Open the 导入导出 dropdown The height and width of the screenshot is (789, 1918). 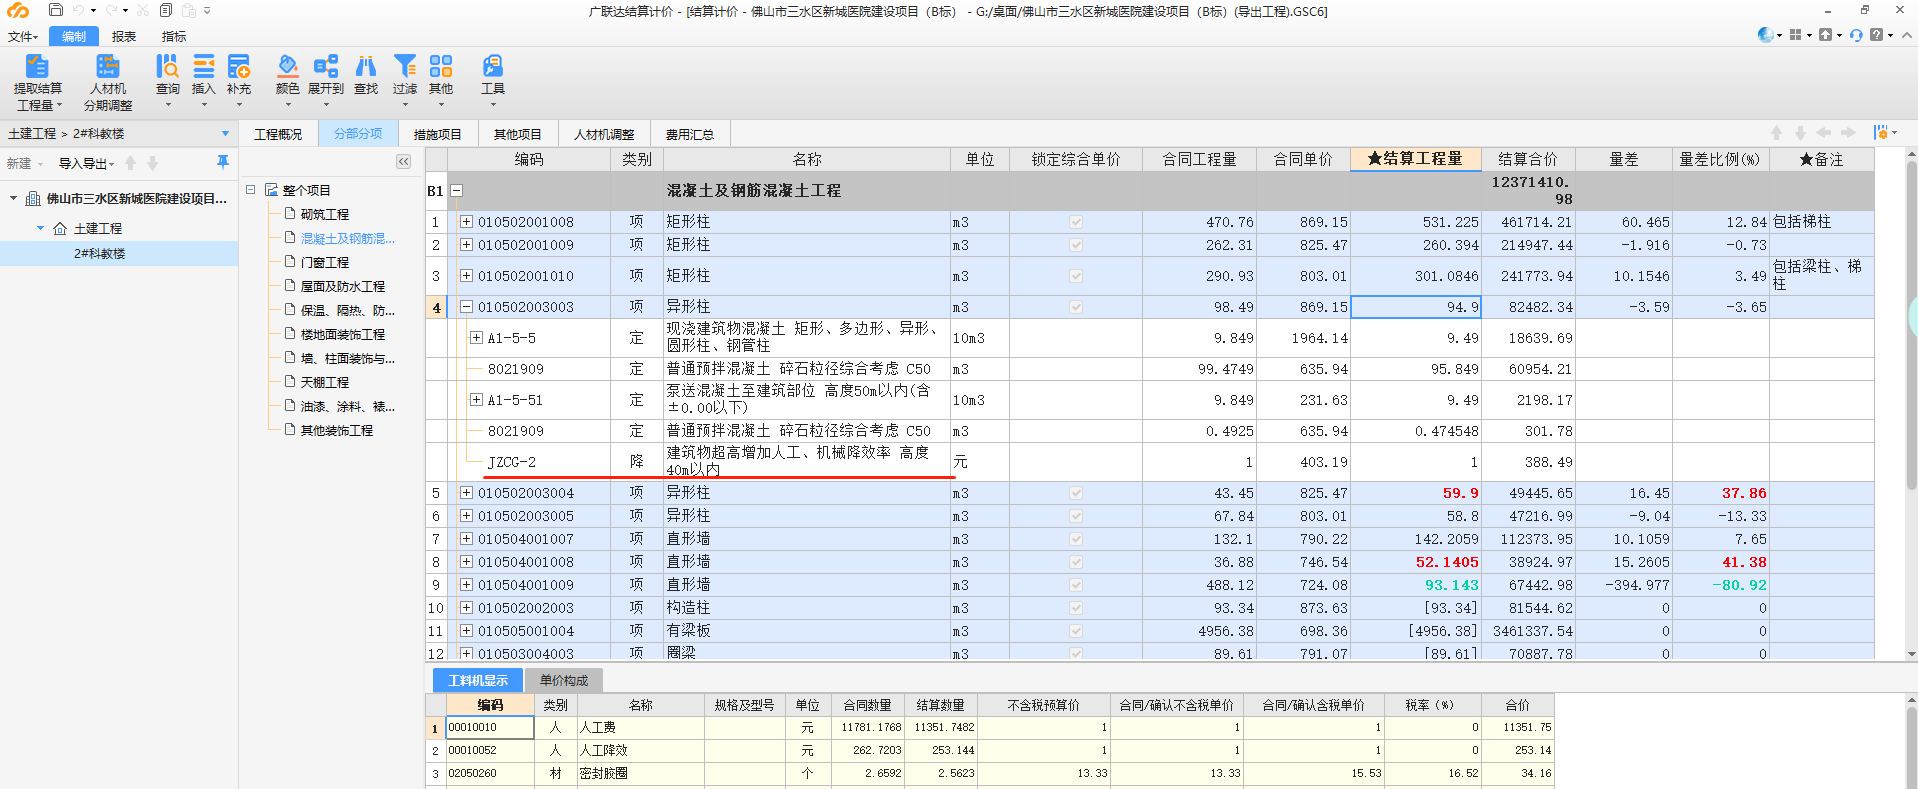86,163
